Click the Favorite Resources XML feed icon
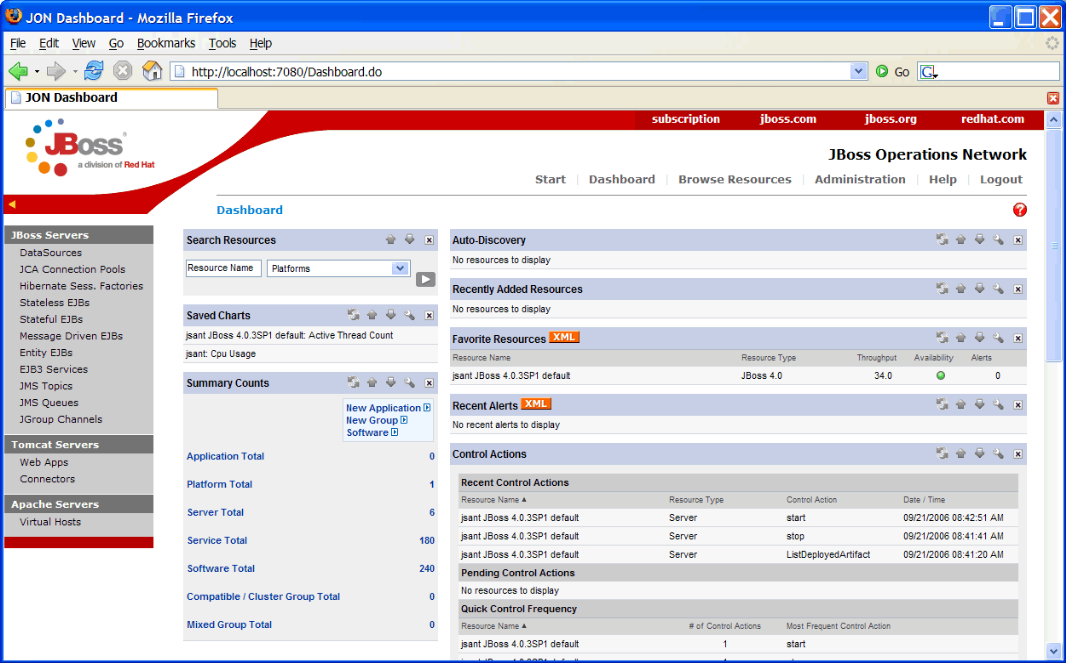1066x663 pixels. coord(564,338)
